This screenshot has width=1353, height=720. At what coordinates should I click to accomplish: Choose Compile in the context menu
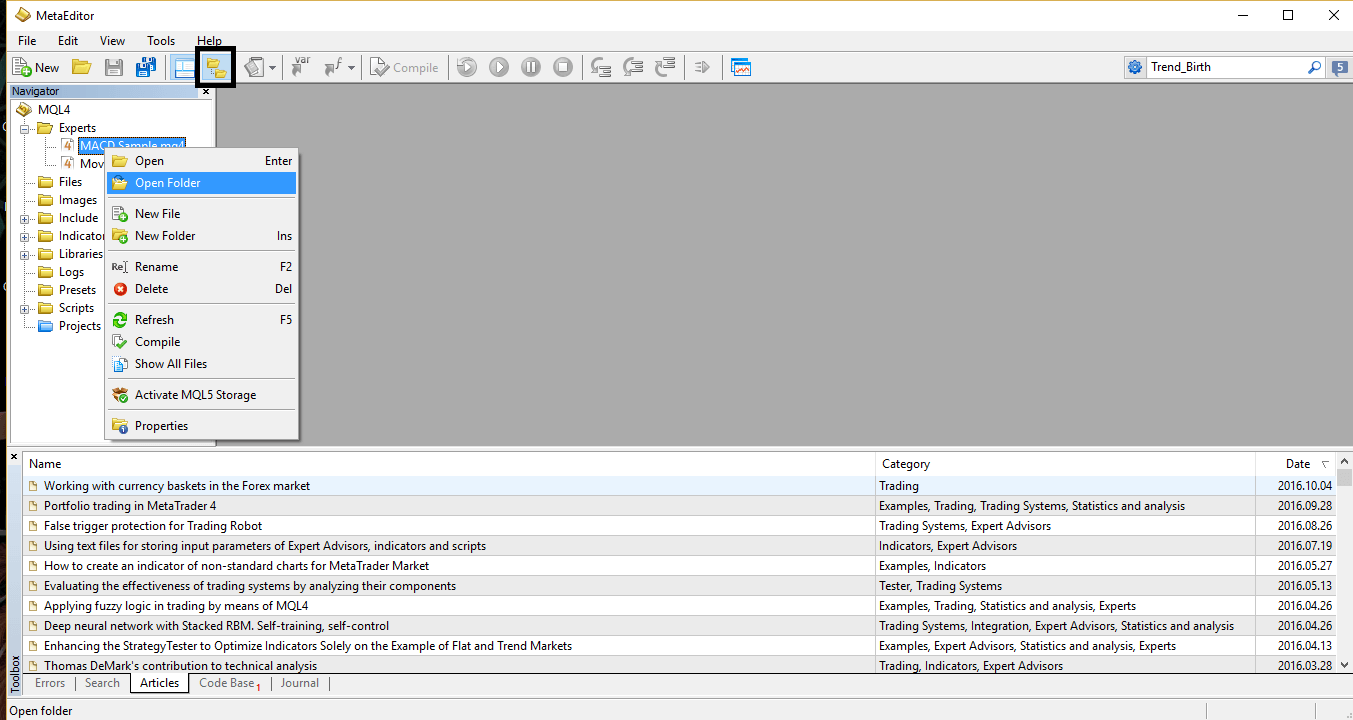click(201, 342)
